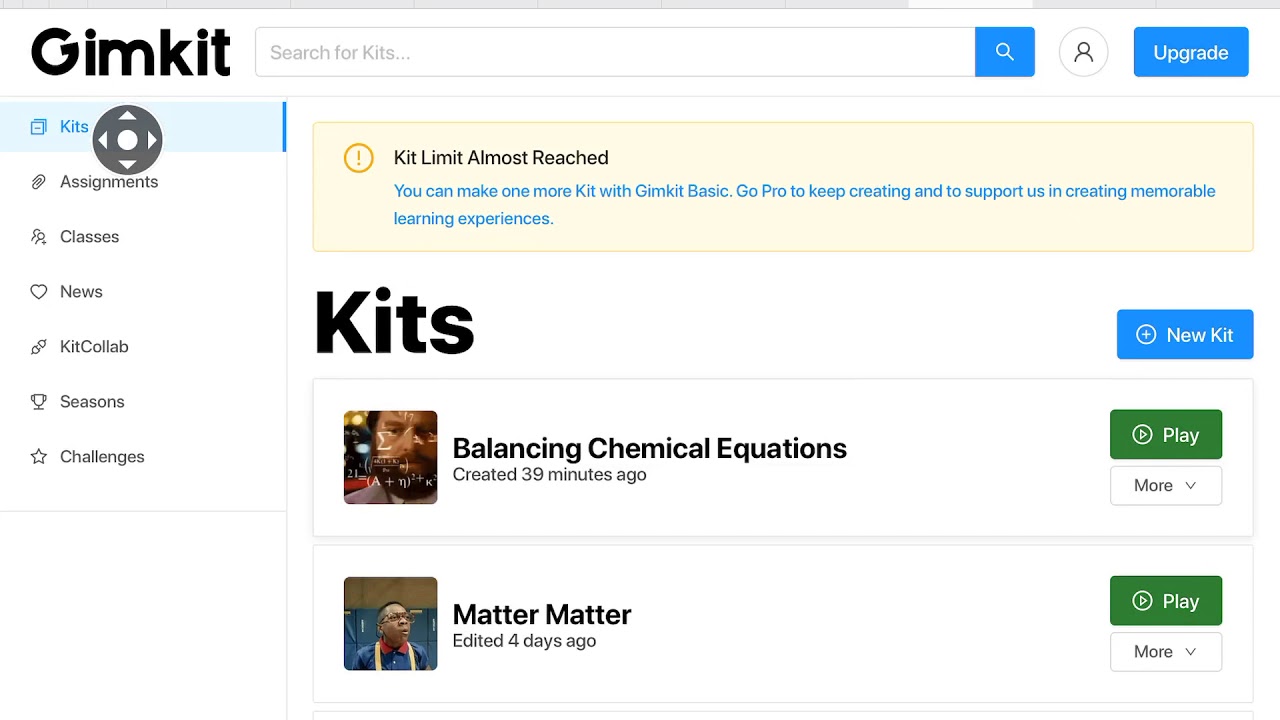Click the heart News icon
1280x720 pixels.
tap(39, 292)
